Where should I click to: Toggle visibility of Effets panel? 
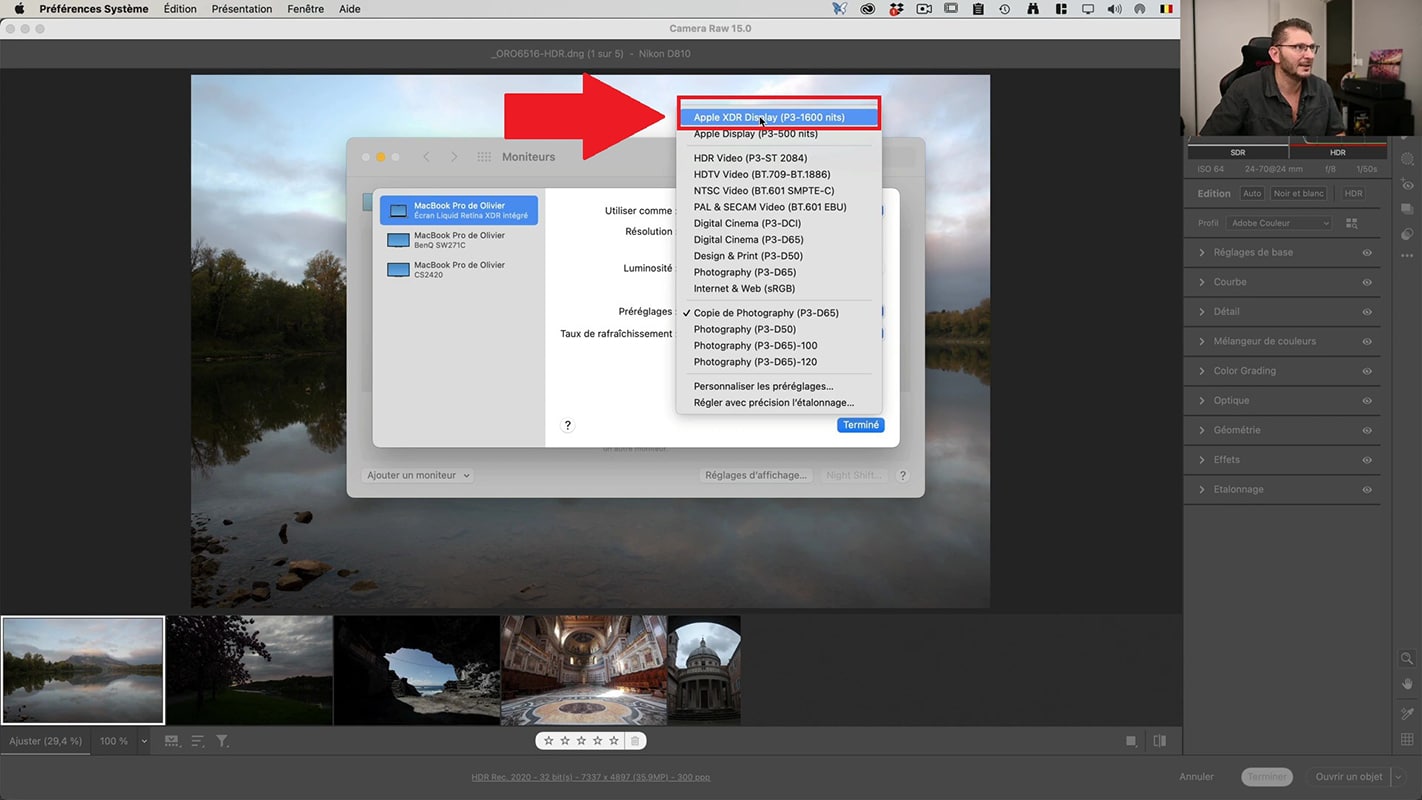(1367, 460)
